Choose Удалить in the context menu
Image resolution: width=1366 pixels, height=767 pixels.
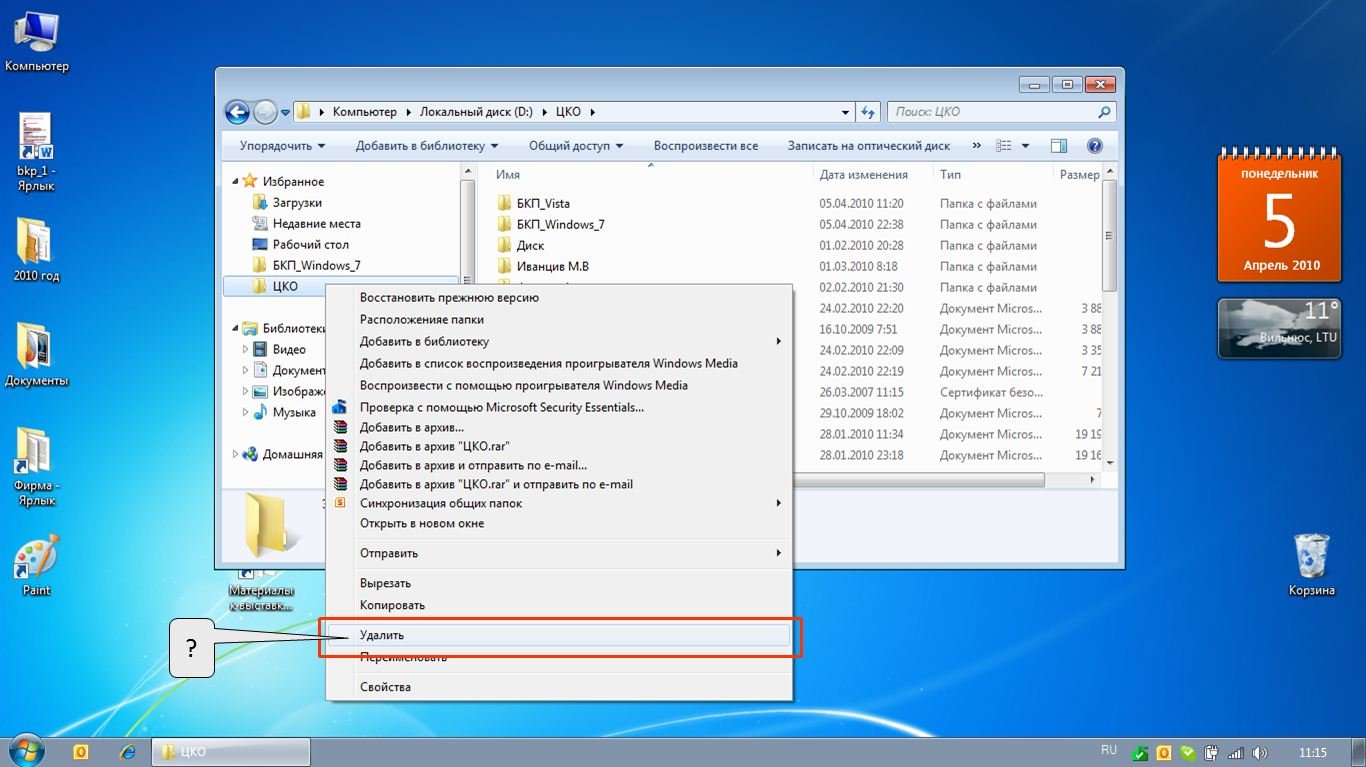coord(382,635)
